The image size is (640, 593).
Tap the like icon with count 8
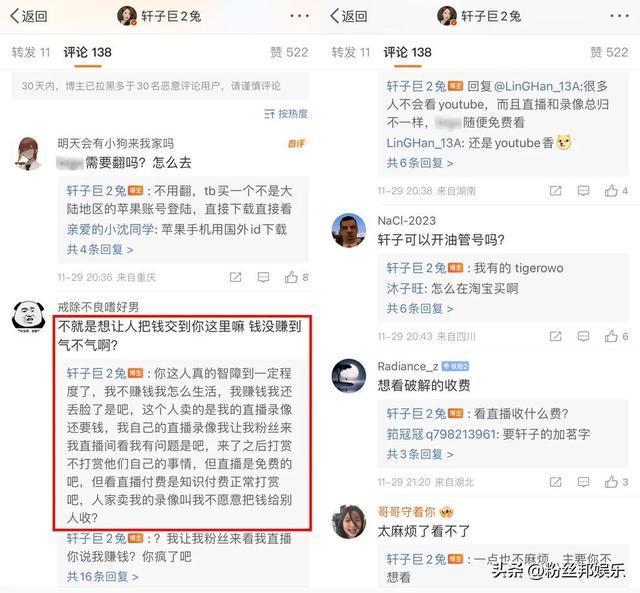click(291, 278)
